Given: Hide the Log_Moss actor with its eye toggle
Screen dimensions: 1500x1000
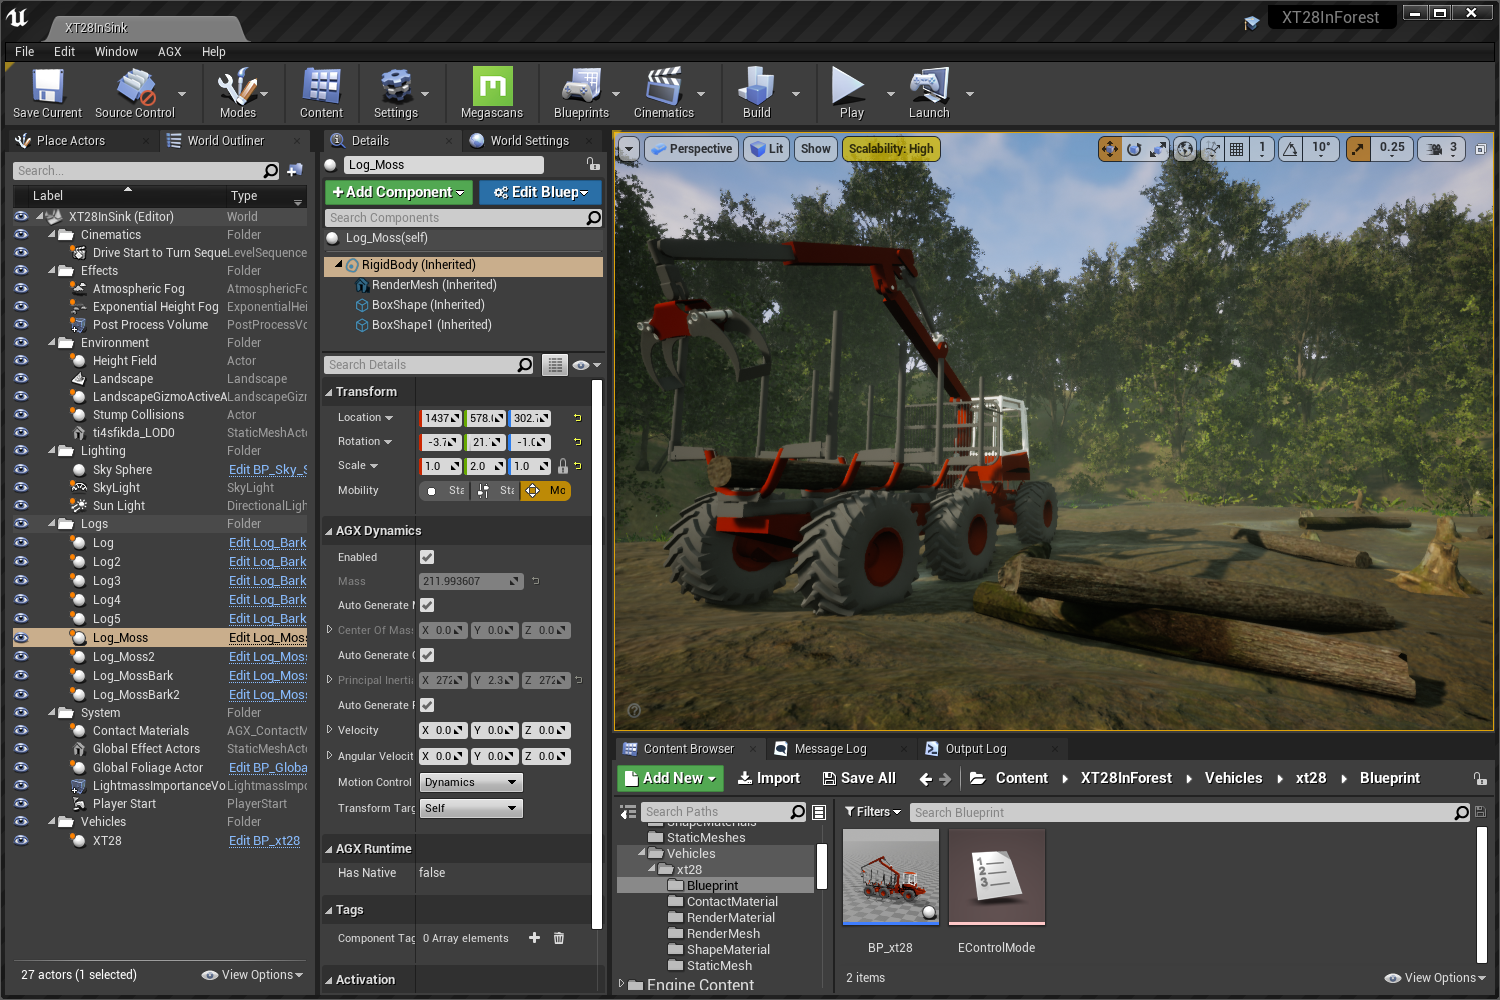Looking at the screenshot, I should click(x=20, y=637).
